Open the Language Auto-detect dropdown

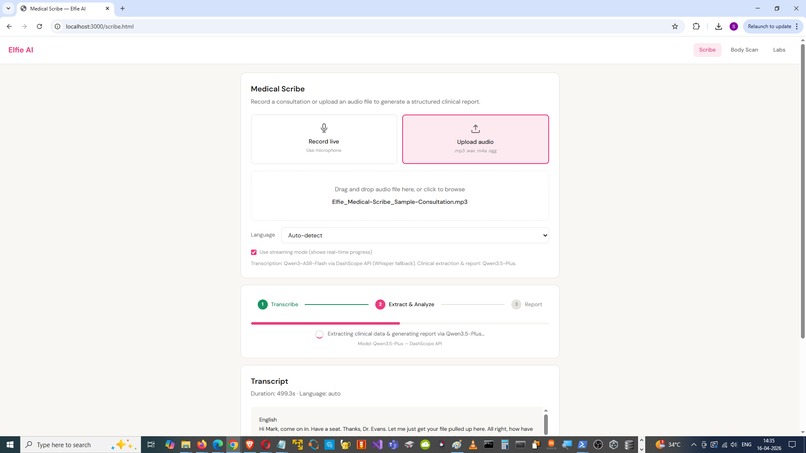pyautogui.click(x=415, y=235)
